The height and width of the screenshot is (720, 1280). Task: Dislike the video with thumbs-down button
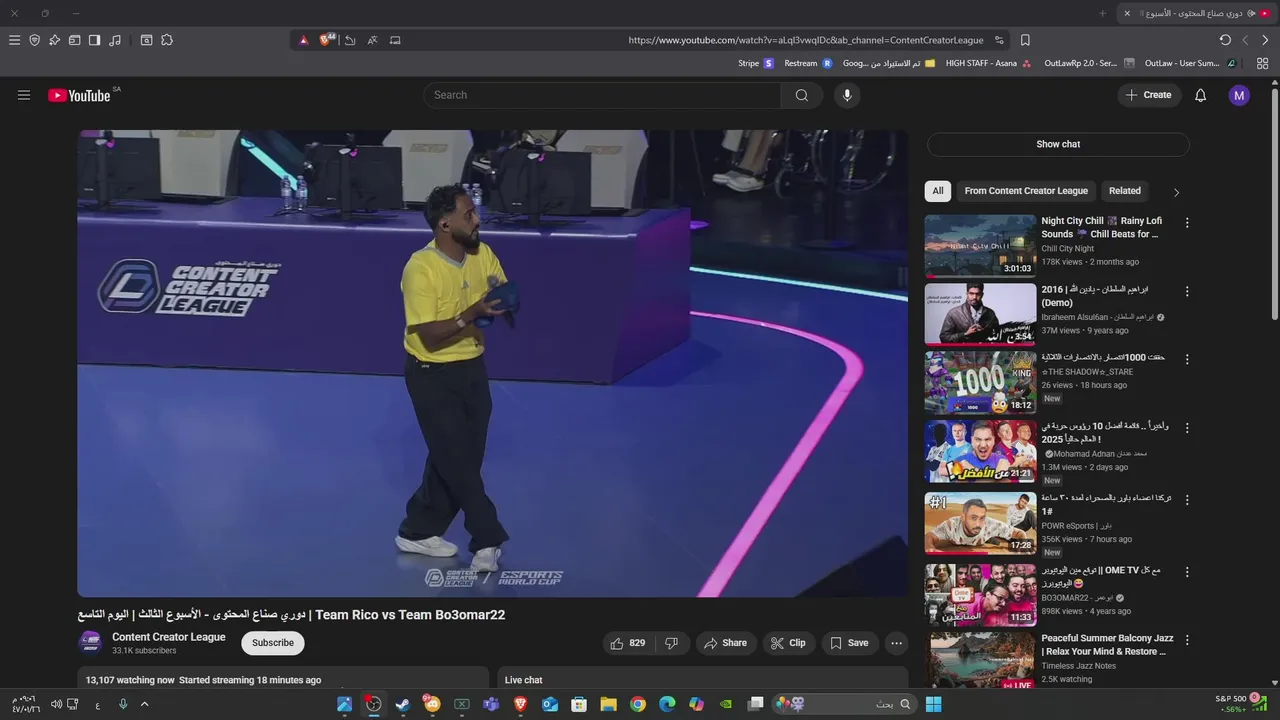(671, 643)
